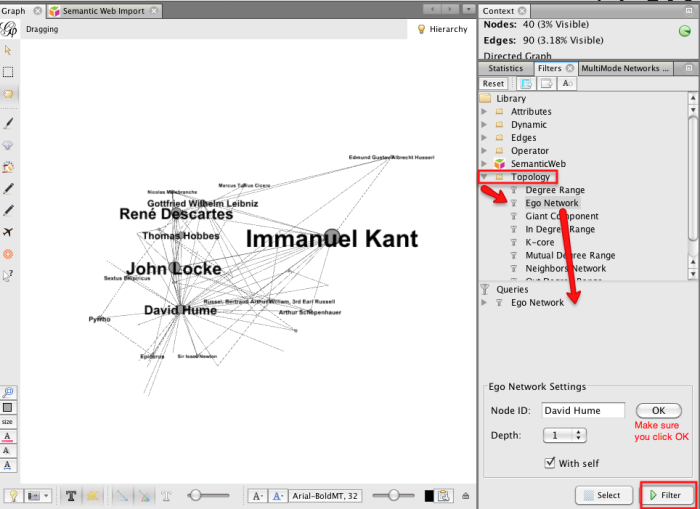Click the Semantic Web Import cube icon
700x509 pixels.
tap(54, 10)
